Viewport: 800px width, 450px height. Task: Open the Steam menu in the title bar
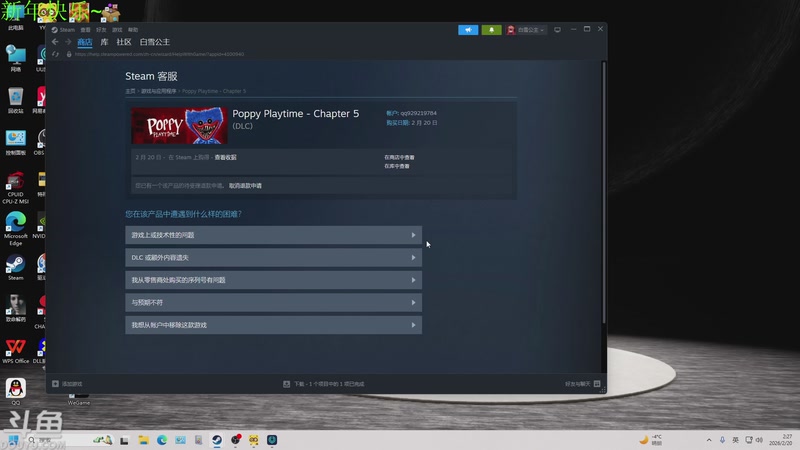63,30
